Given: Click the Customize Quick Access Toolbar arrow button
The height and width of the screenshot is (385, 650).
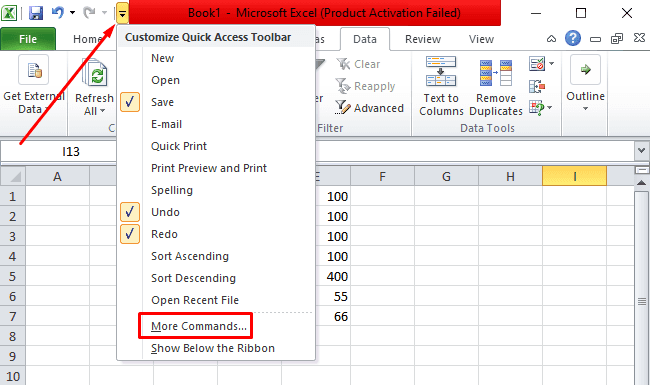Looking at the screenshot, I should coord(122,14).
